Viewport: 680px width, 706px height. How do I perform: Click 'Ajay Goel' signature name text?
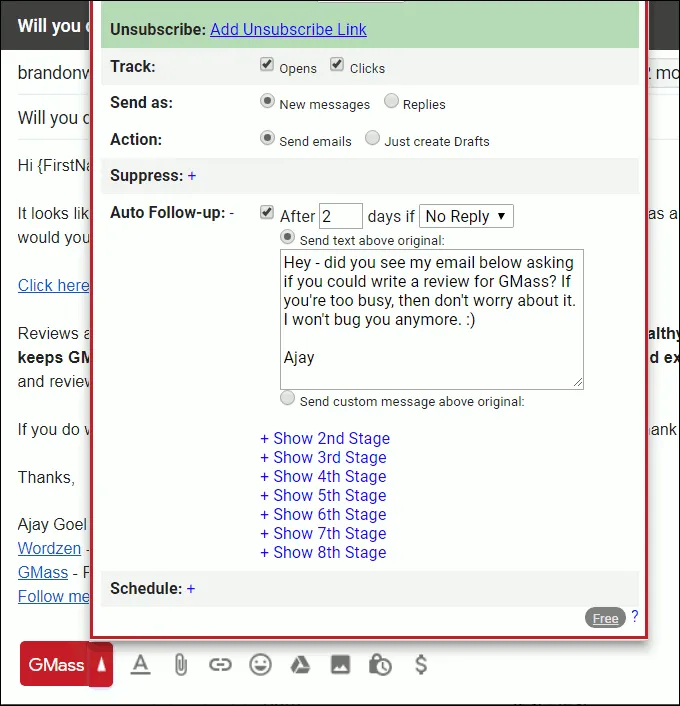52,525
